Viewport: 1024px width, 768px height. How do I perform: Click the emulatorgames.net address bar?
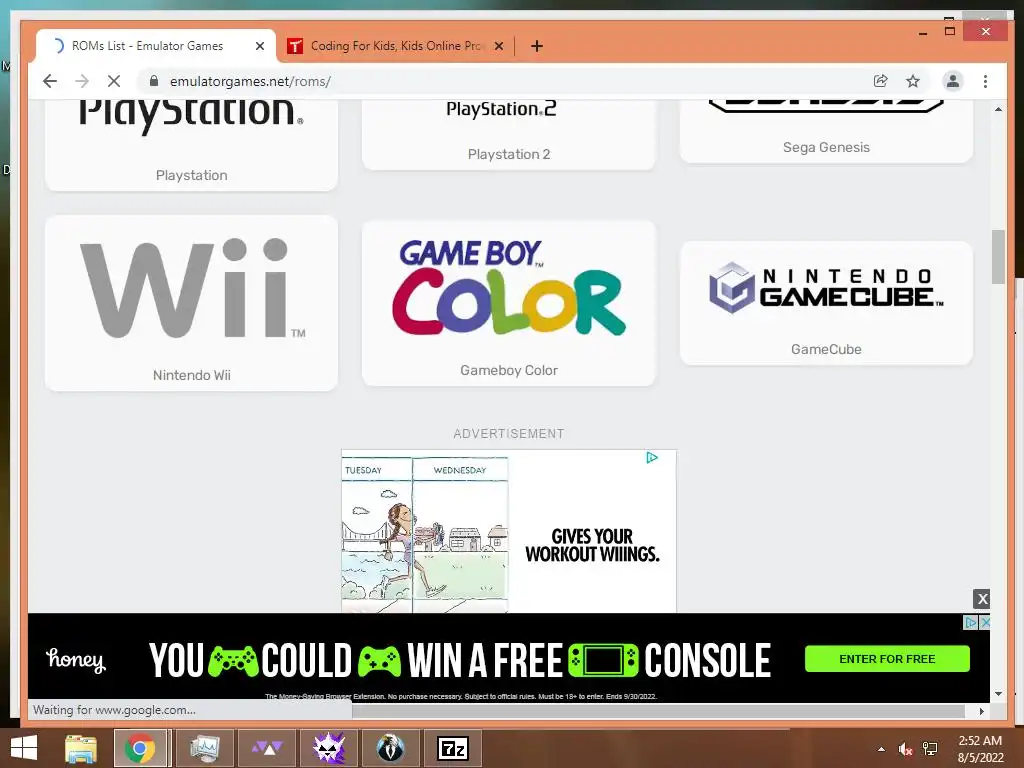(503, 81)
